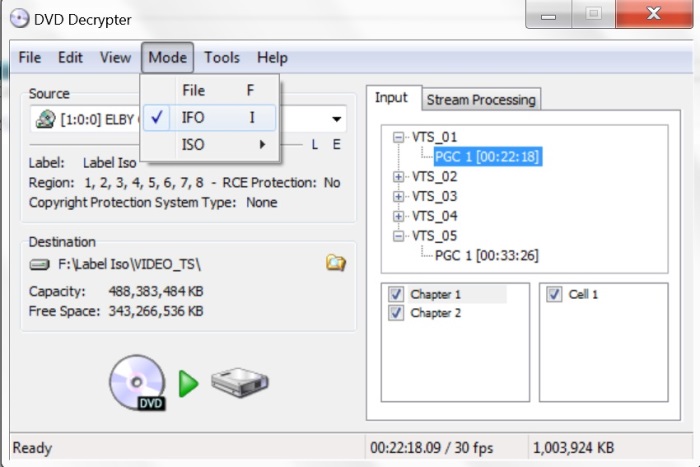Open the Help menu
This screenshot has width=700, height=467.
coord(272,58)
